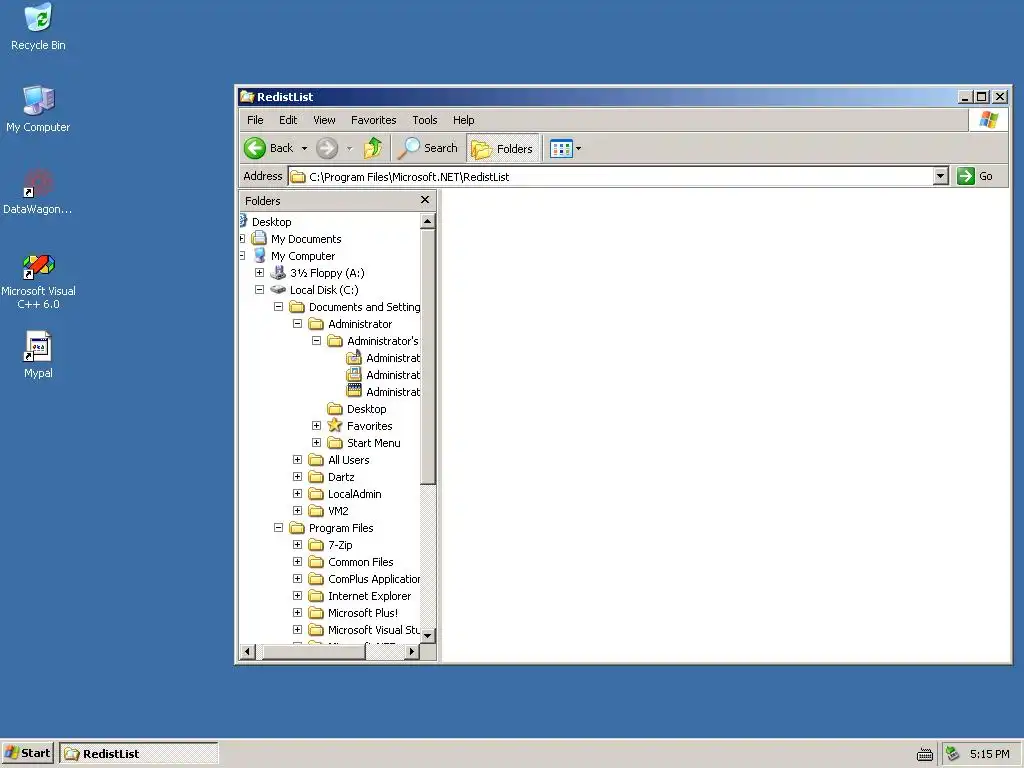Click the keyboard tray icon
Image resolution: width=1024 pixels, height=768 pixels.
click(x=925, y=754)
